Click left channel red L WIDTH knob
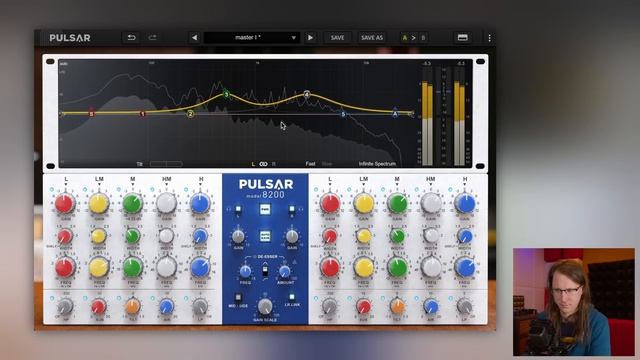640x360 pixels. point(64,236)
